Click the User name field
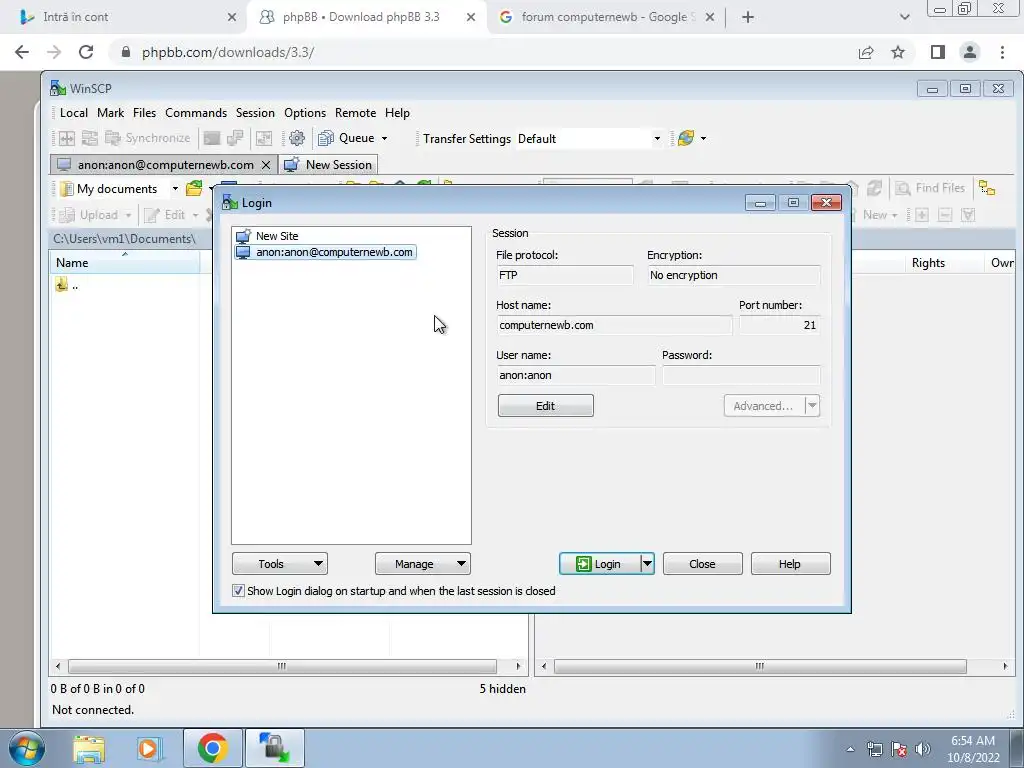 tap(575, 376)
